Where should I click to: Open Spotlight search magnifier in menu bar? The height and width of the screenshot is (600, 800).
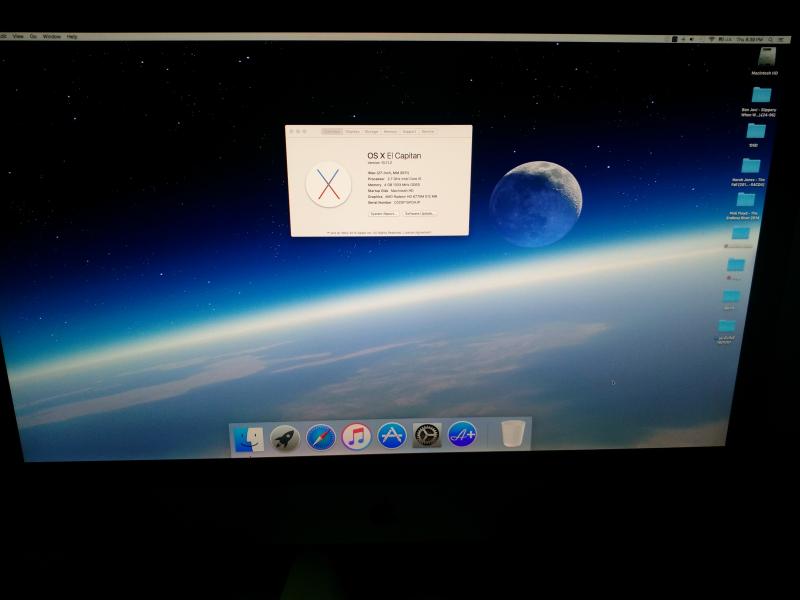[x=770, y=39]
